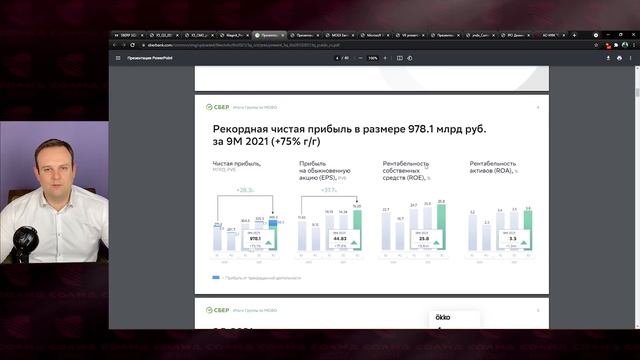Close the X5_Q3 browser tab
640x360 pixels.
[177, 35]
